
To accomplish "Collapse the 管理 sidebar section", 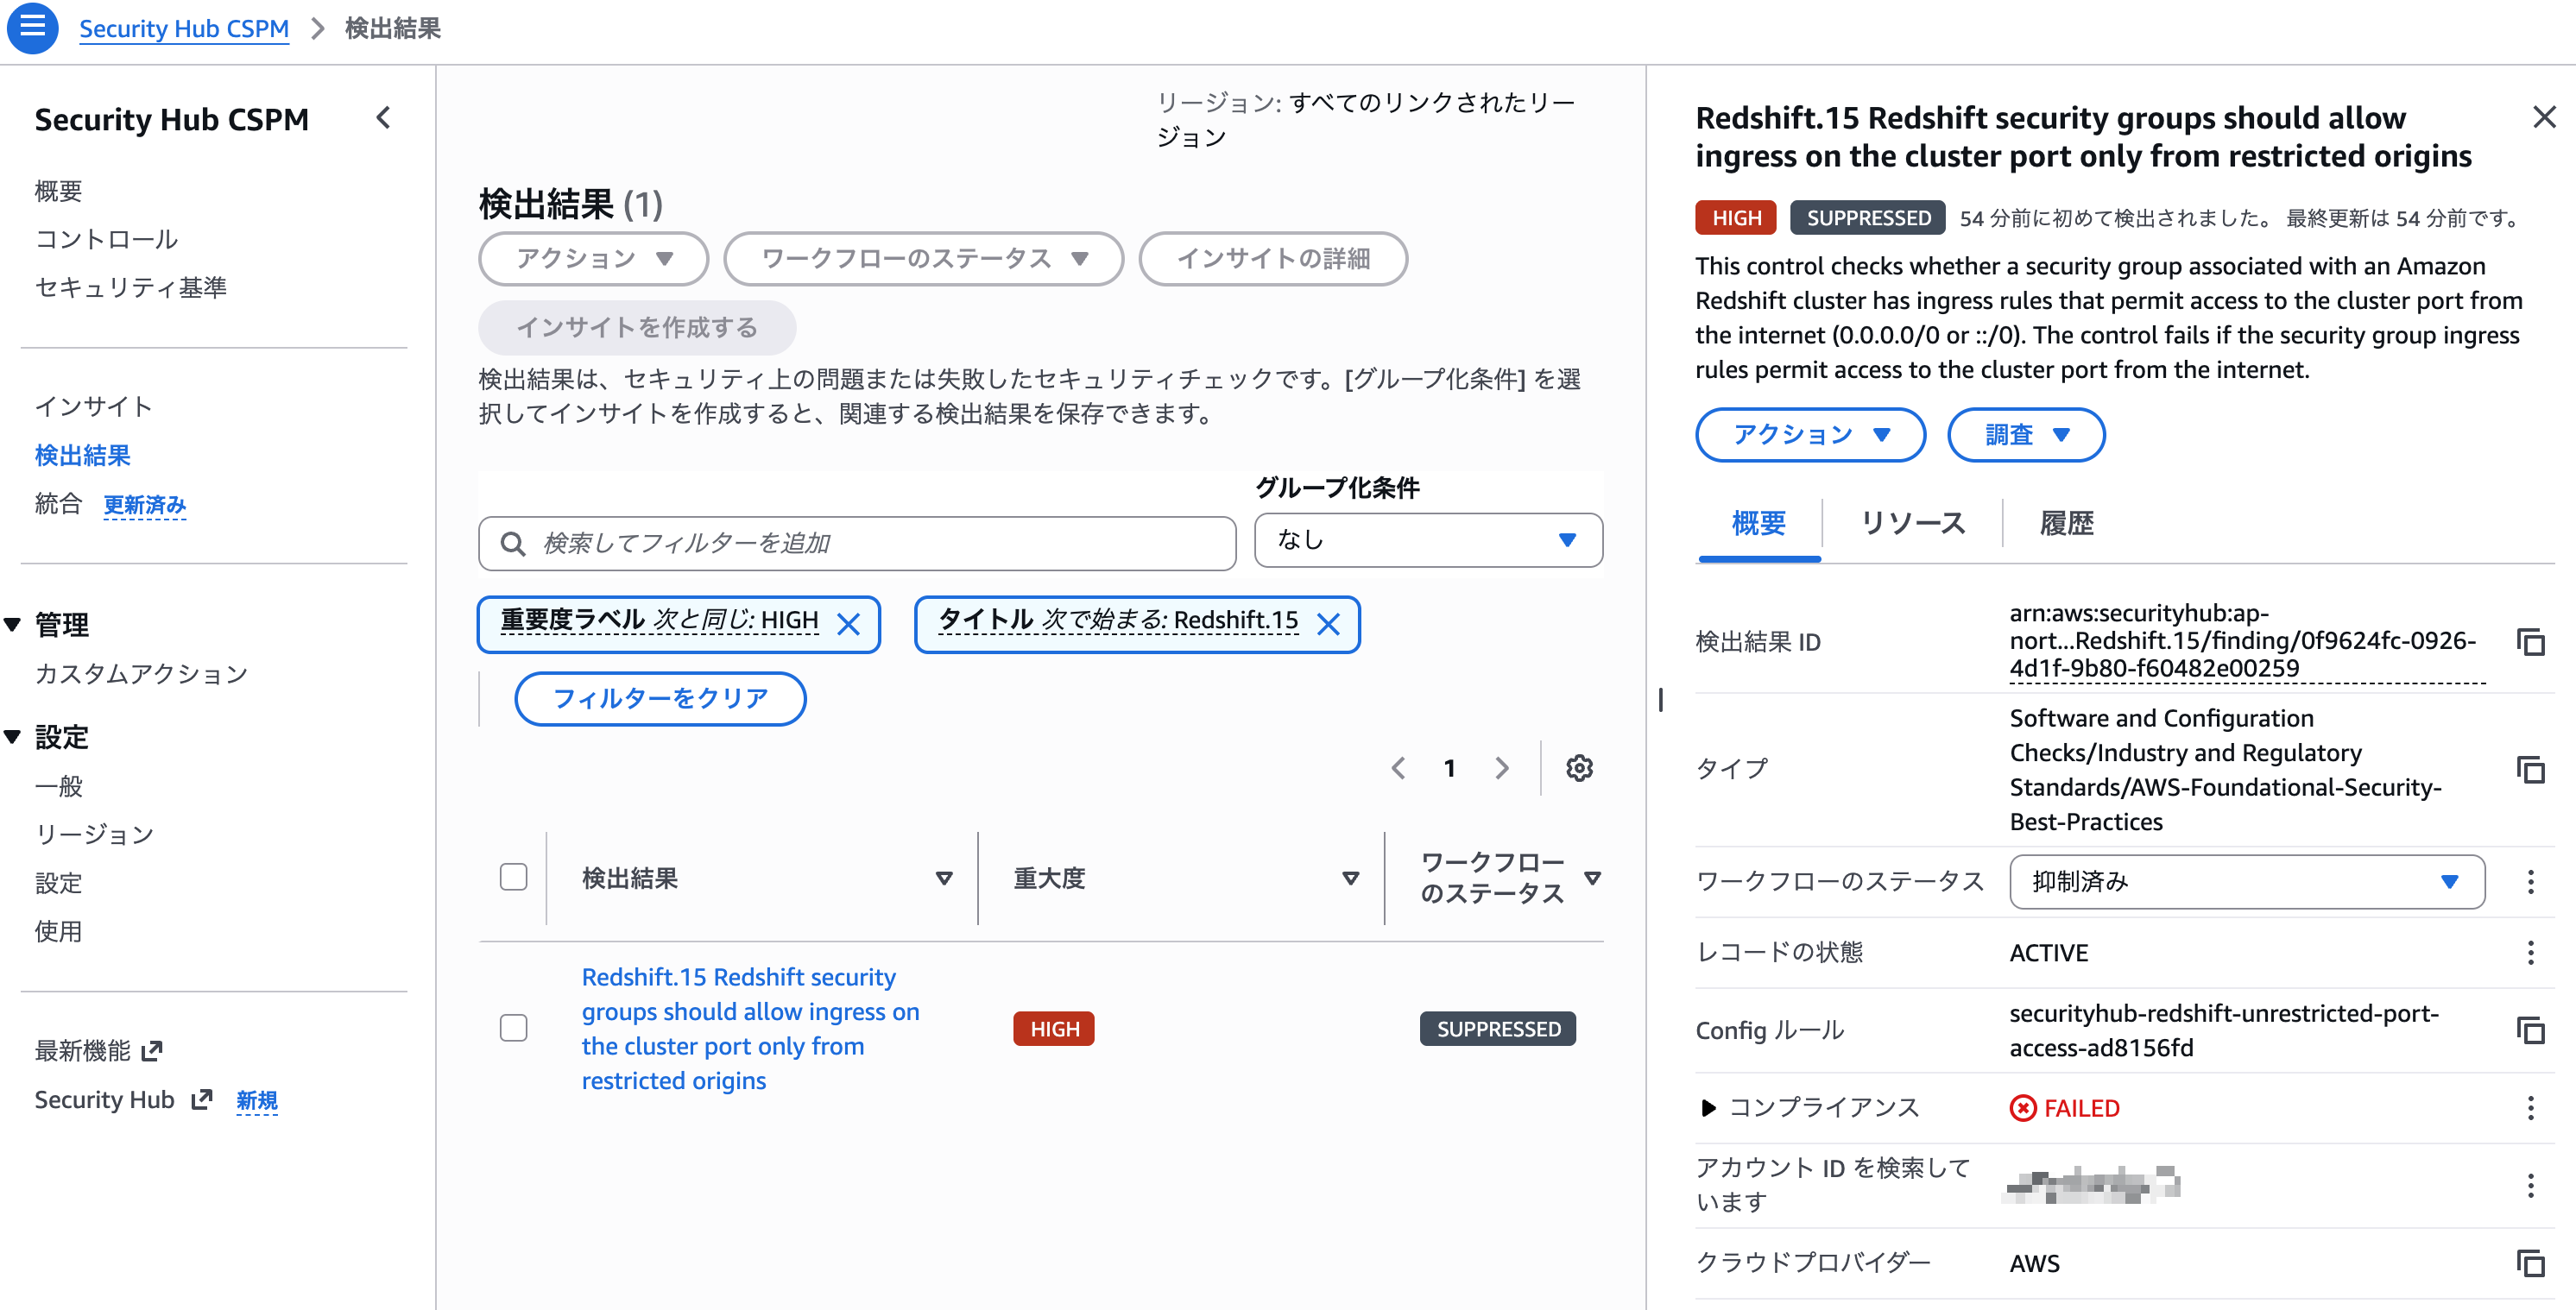I will coord(13,625).
